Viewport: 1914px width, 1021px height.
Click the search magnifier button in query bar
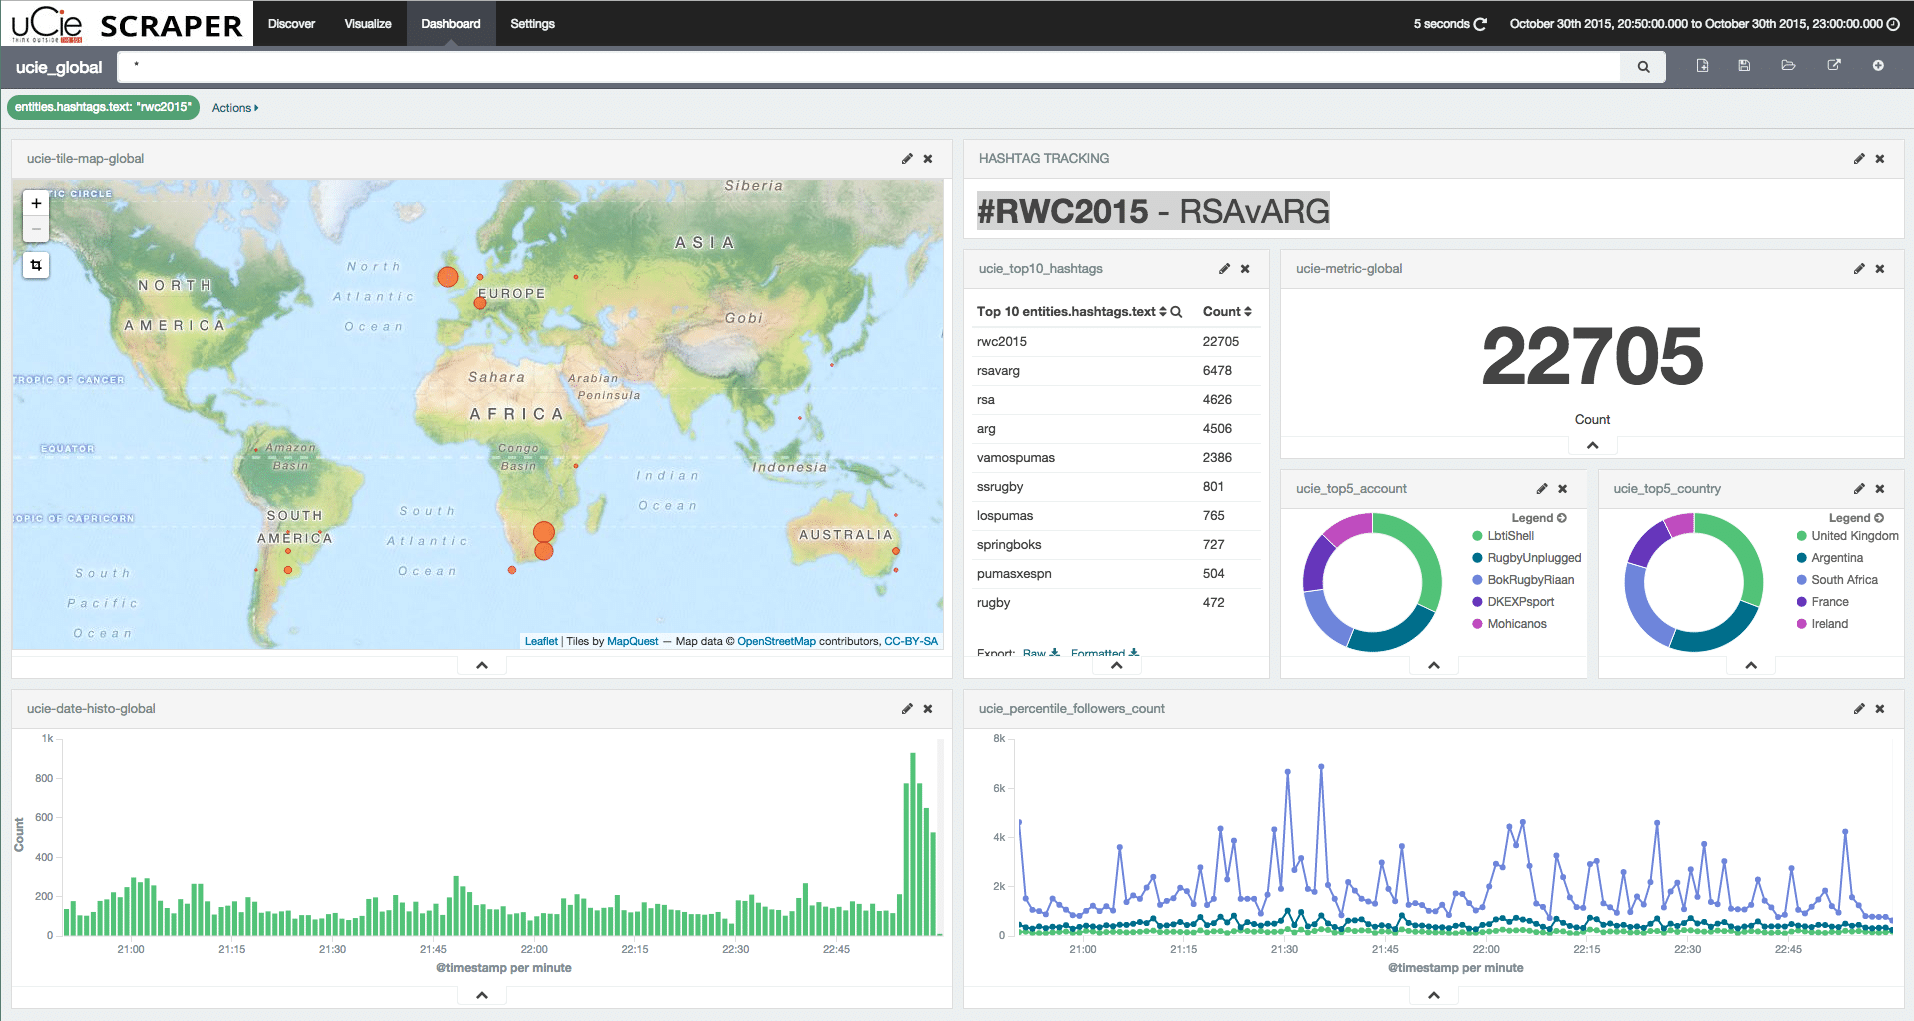coord(1643,67)
